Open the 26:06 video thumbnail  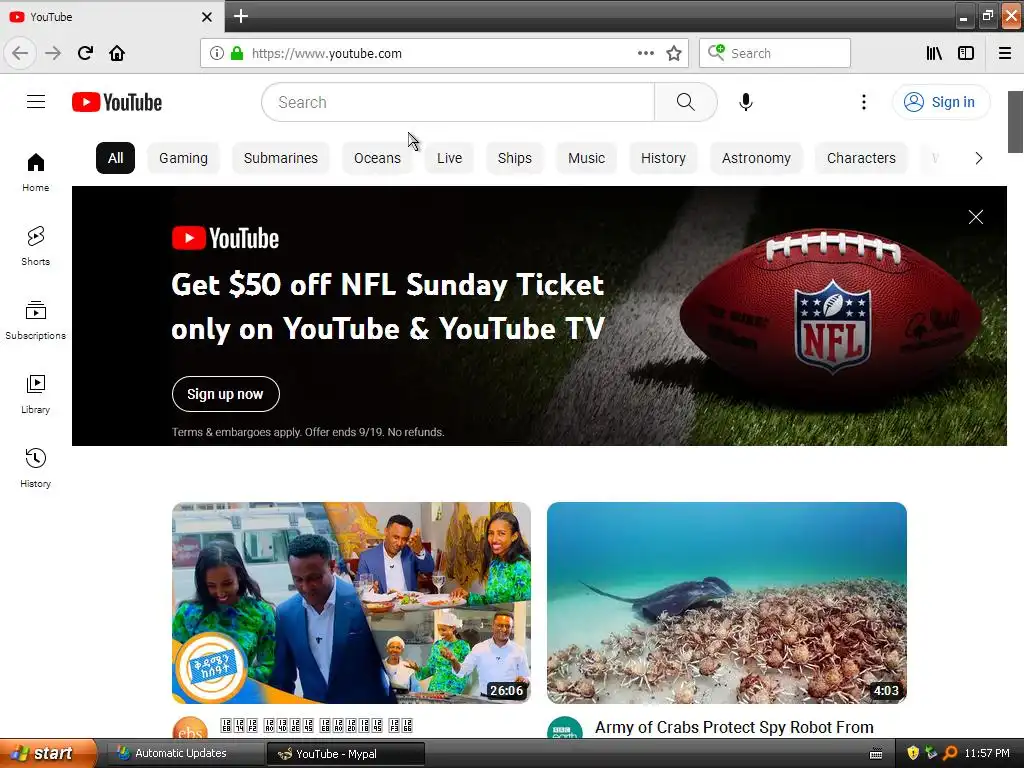[x=351, y=602]
